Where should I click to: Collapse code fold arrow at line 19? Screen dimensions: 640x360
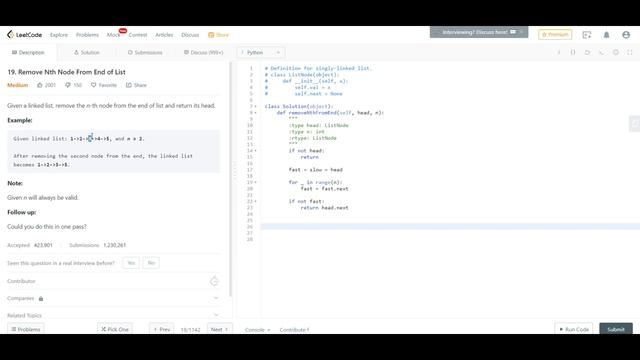pos(256,182)
